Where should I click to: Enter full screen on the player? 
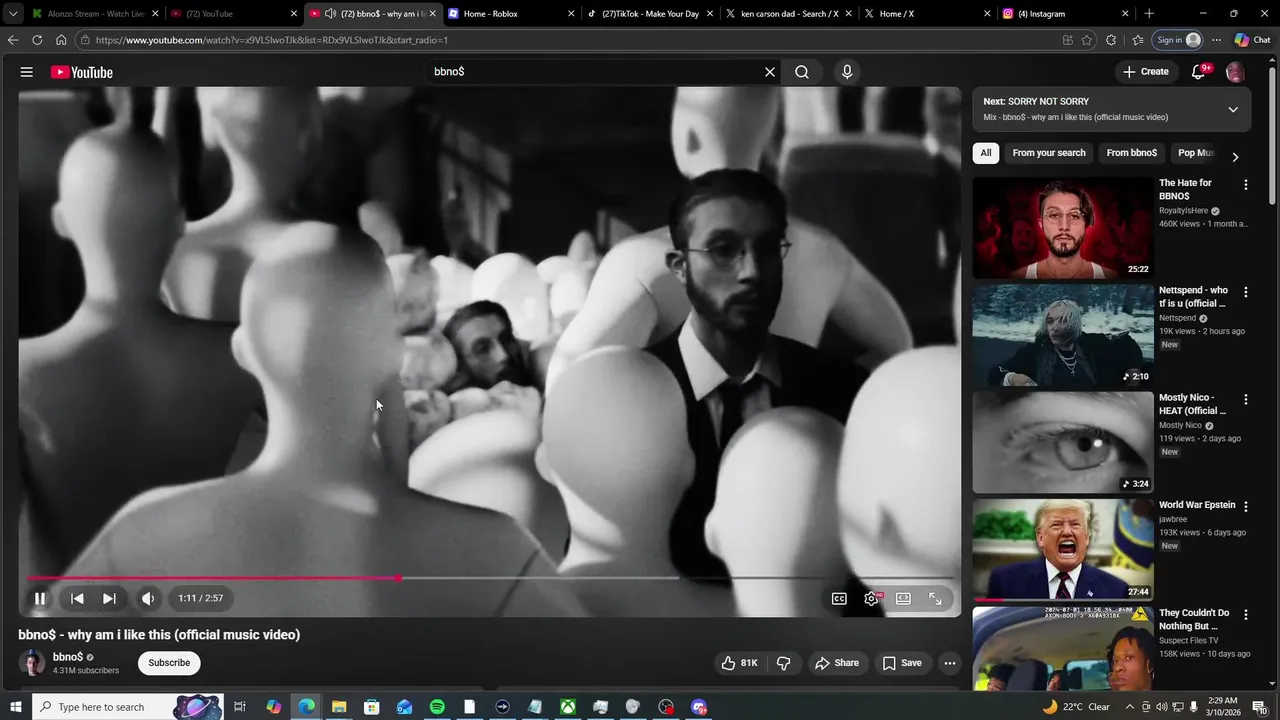pyautogui.click(x=935, y=598)
